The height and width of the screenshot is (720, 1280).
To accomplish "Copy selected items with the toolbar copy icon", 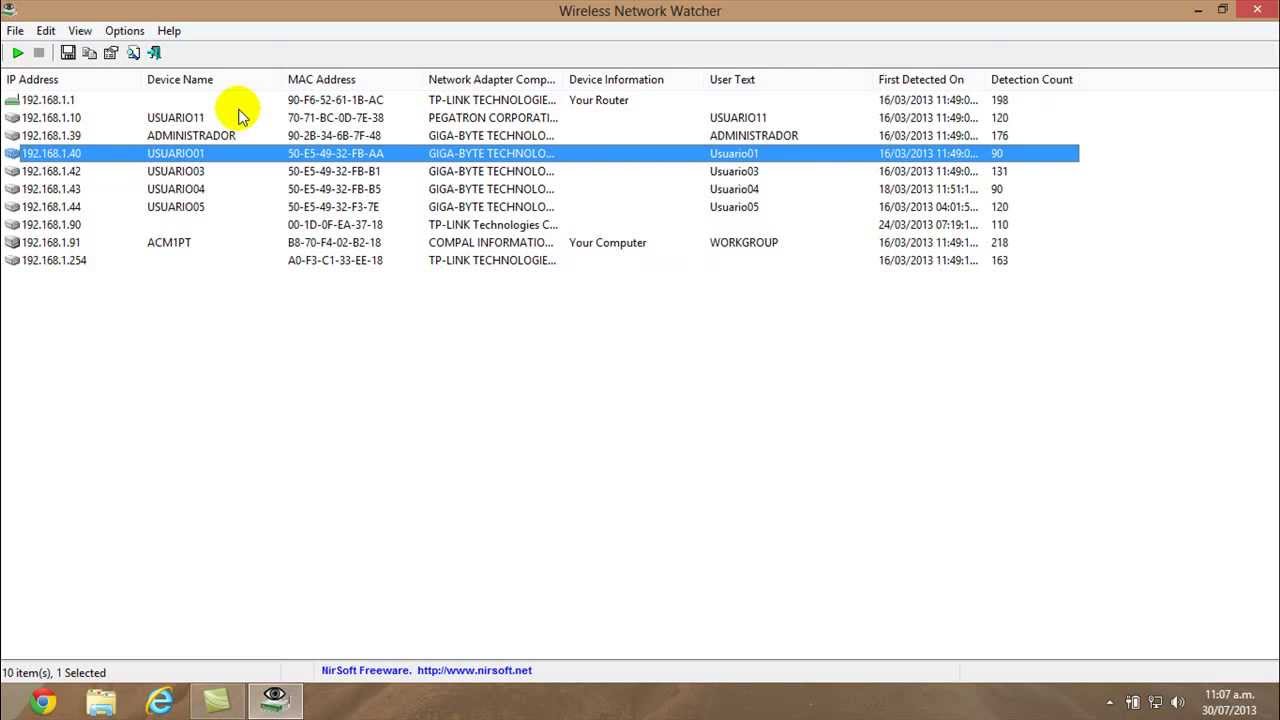I will [90, 53].
